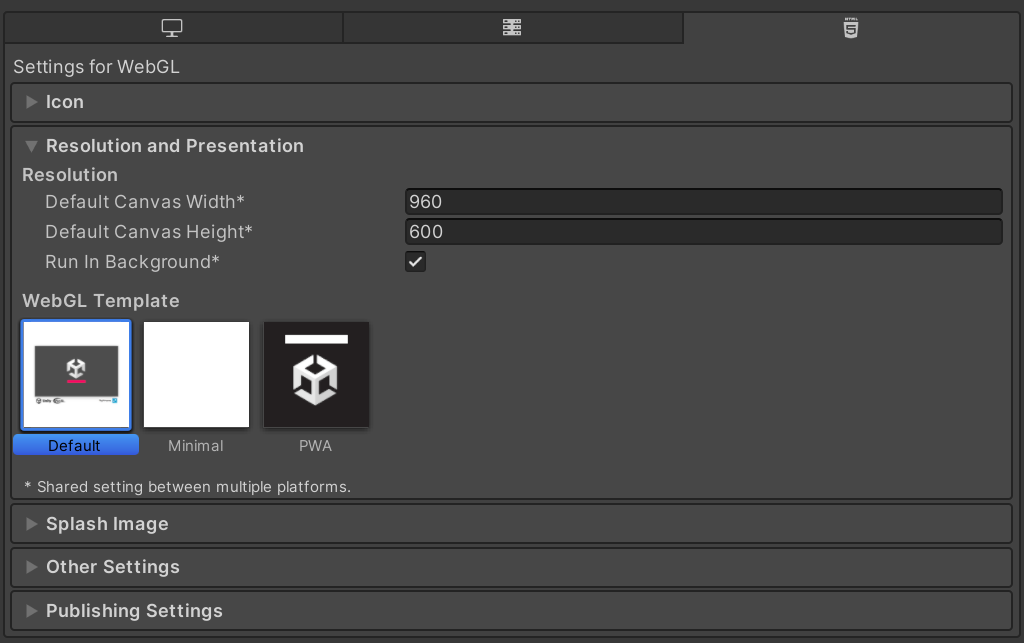Select the Minimal WebGL template thumbnail
The height and width of the screenshot is (643, 1024).
pos(197,375)
